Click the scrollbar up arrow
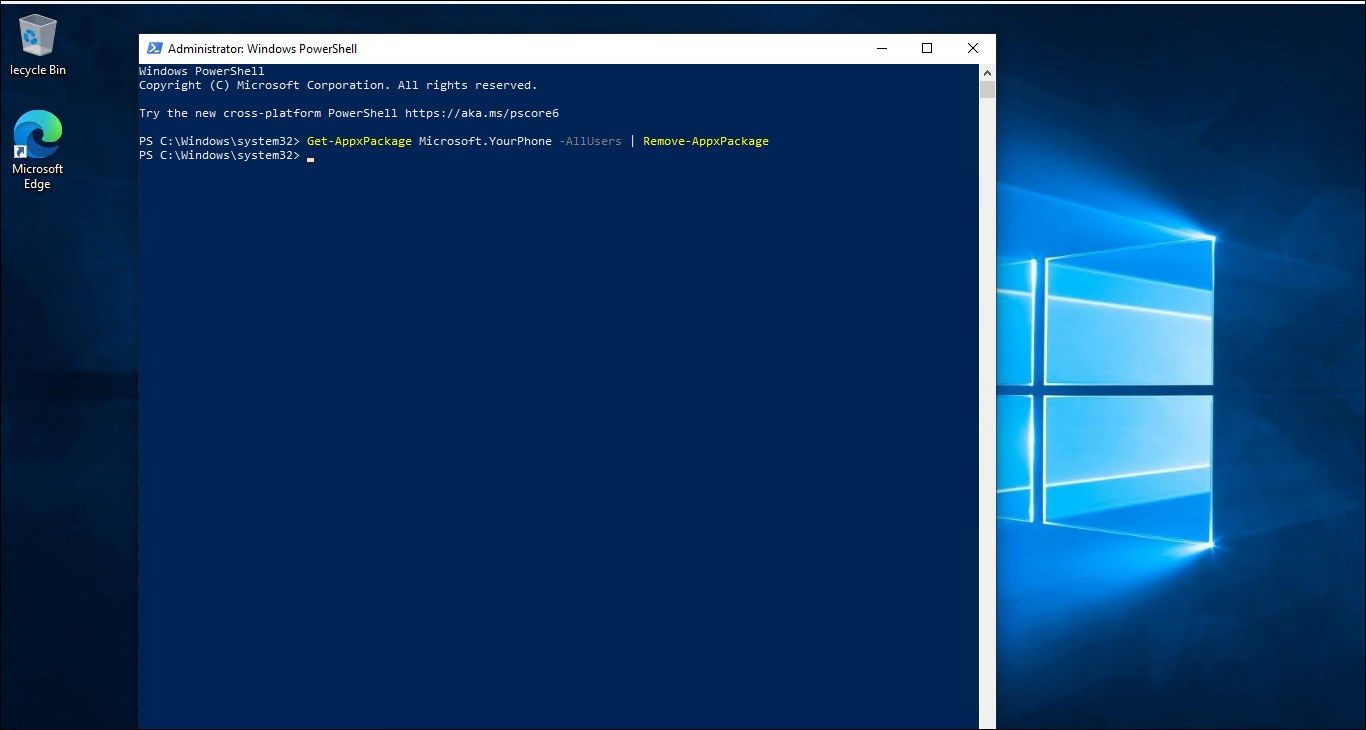 pyautogui.click(x=987, y=71)
